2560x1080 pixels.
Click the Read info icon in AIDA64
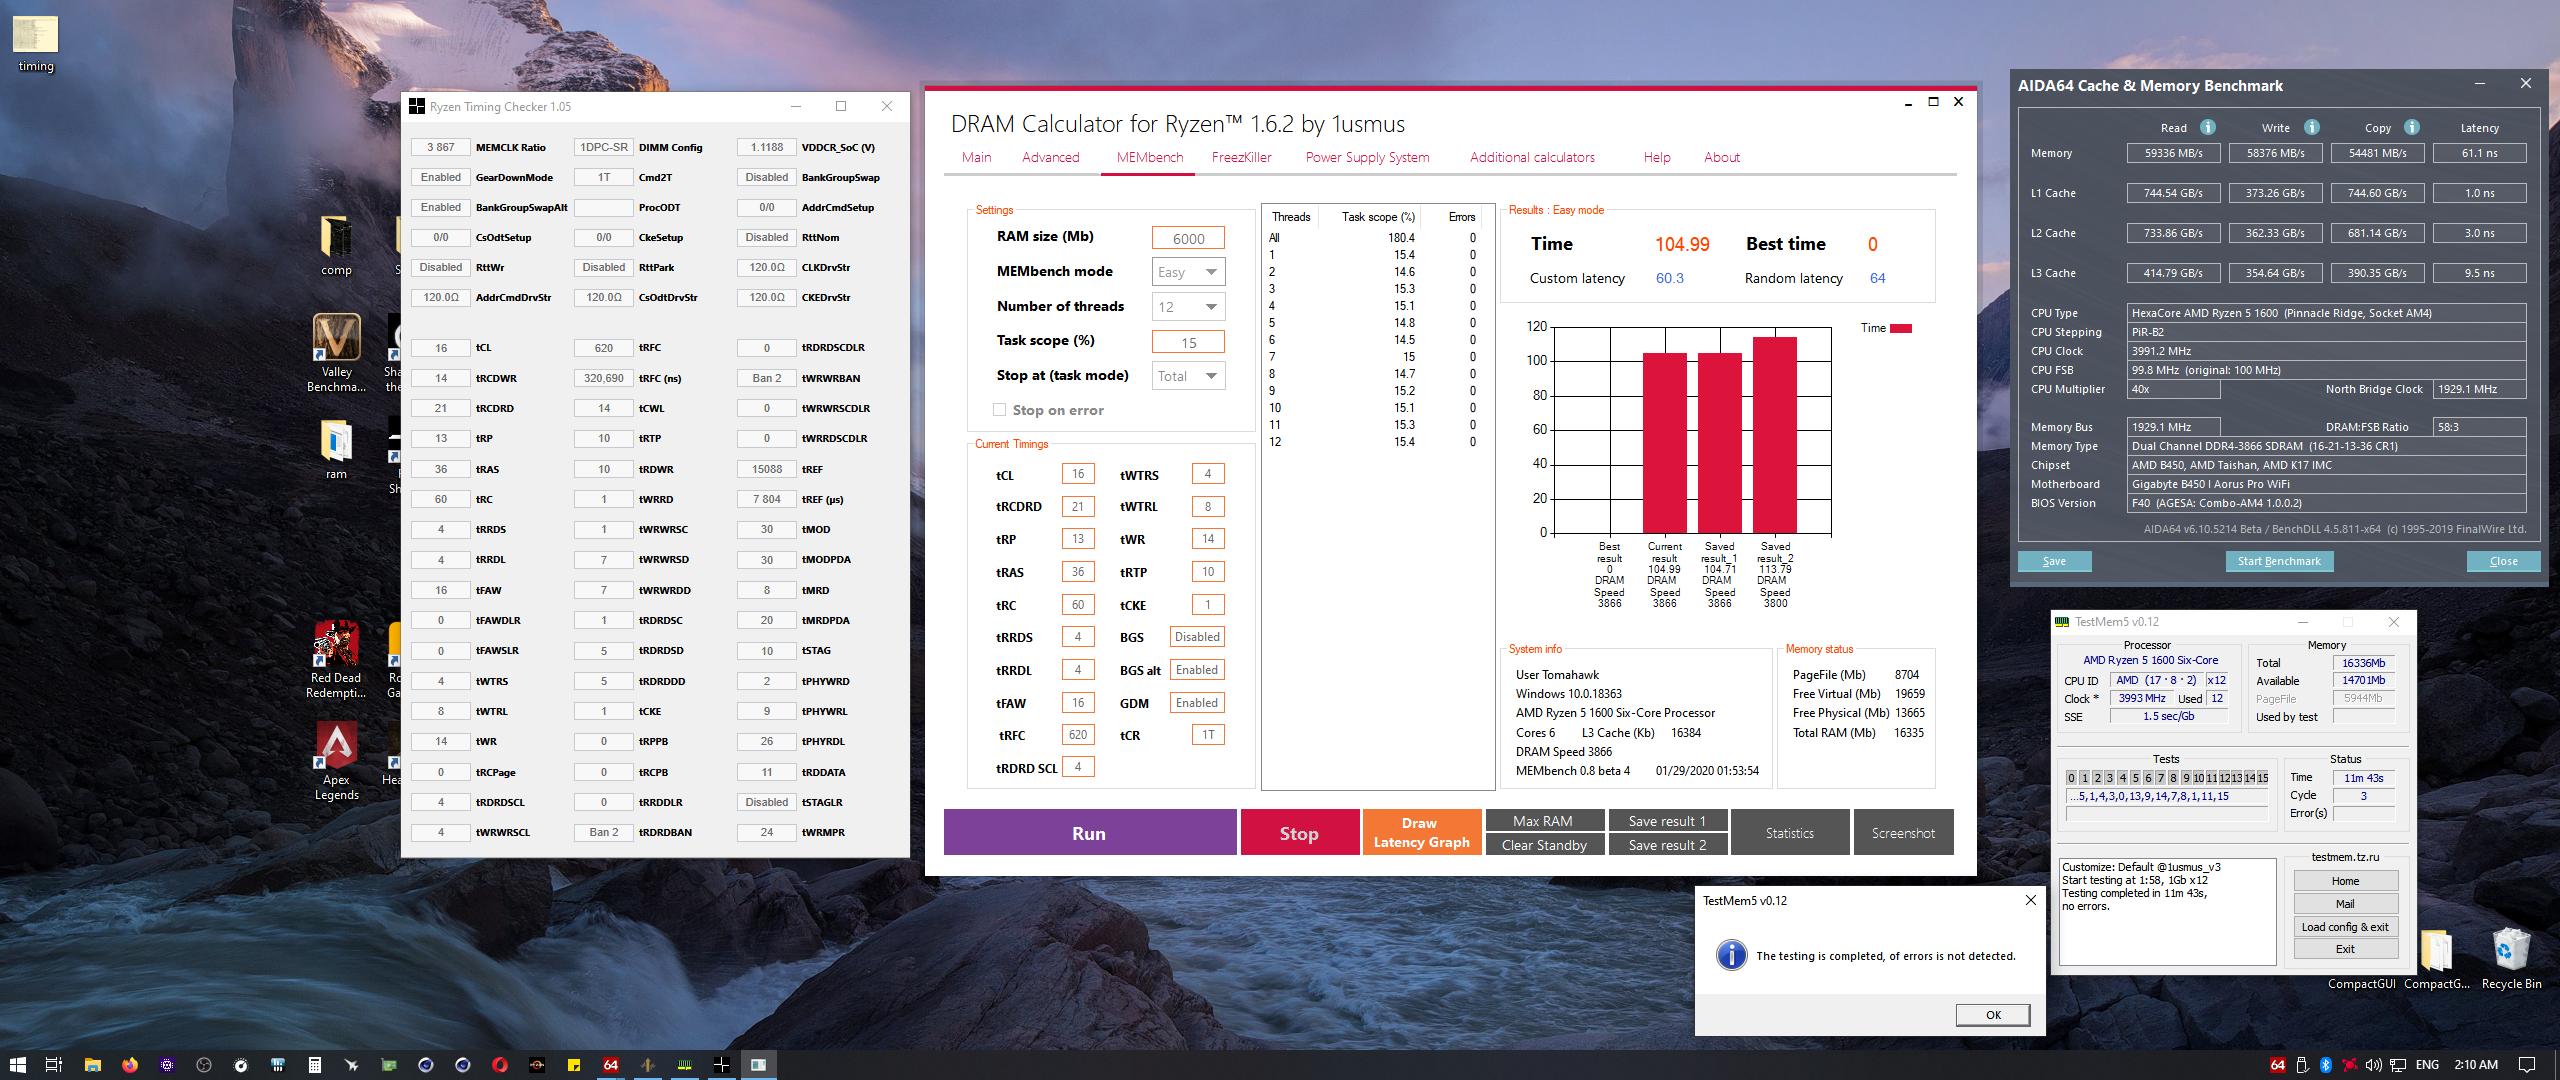pyautogui.click(x=2207, y=127)
